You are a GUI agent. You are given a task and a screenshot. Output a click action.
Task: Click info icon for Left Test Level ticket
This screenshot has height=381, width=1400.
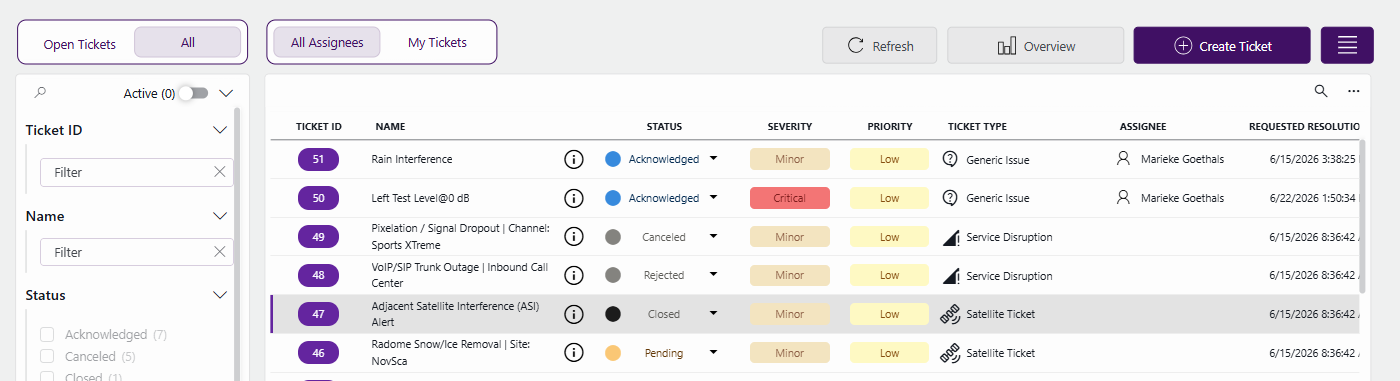point(573,198)
